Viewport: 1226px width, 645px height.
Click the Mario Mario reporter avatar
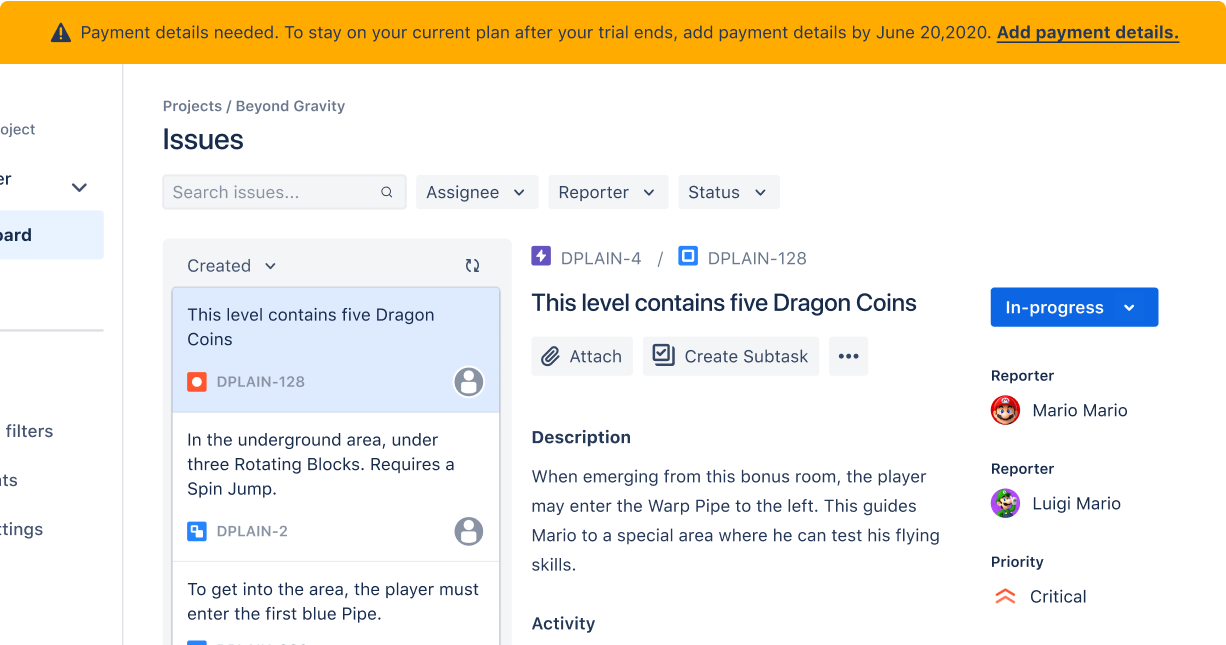[x=1005, y=410]
